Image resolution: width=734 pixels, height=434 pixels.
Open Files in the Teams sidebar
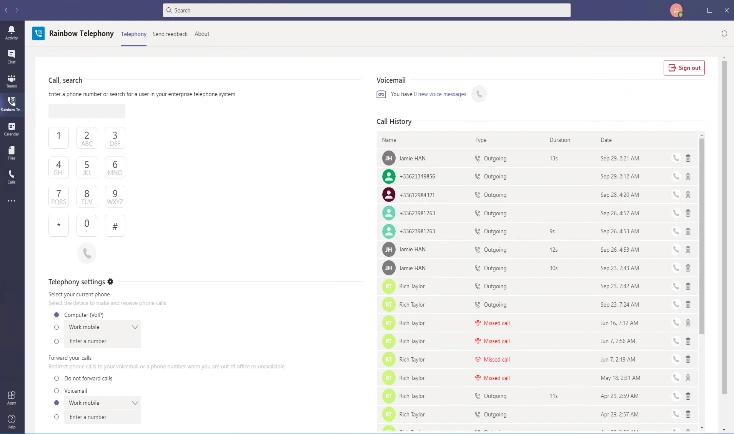tap(11, 153)
